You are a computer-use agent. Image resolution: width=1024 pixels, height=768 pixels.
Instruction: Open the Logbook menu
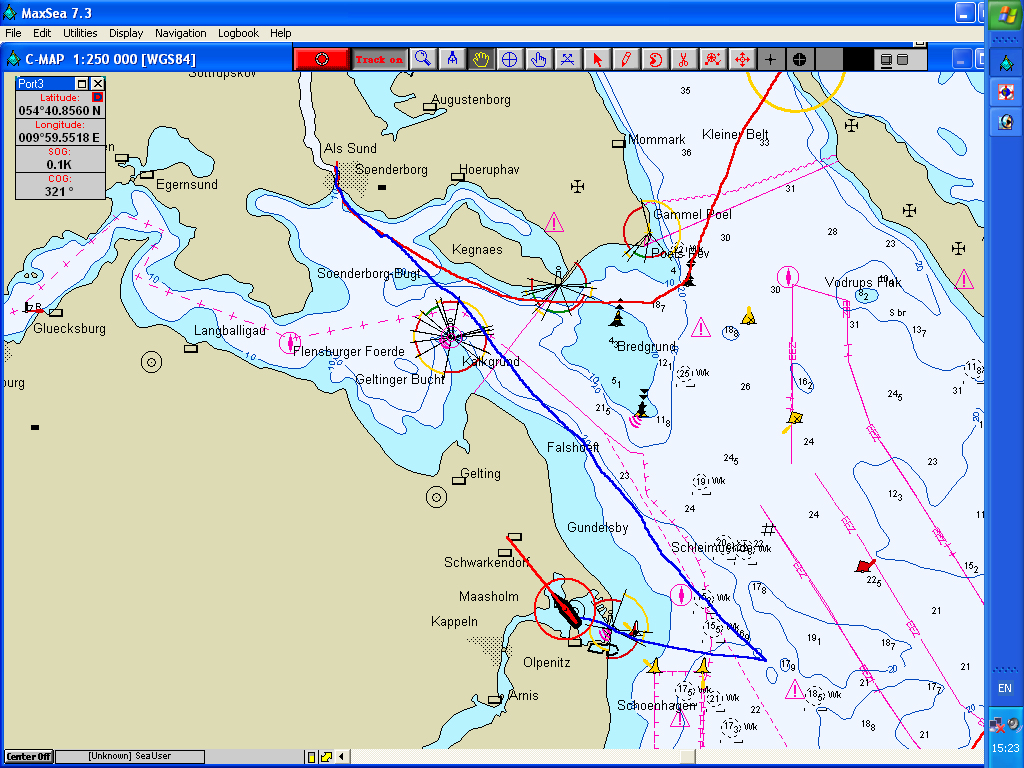click(238, 33)
